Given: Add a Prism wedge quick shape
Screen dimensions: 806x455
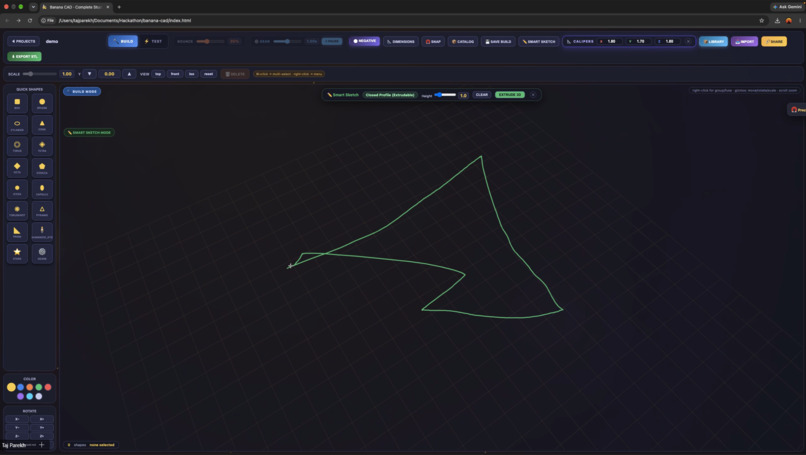Looking at the screenshot, I should pyautogui.click(x=17, y=232).
